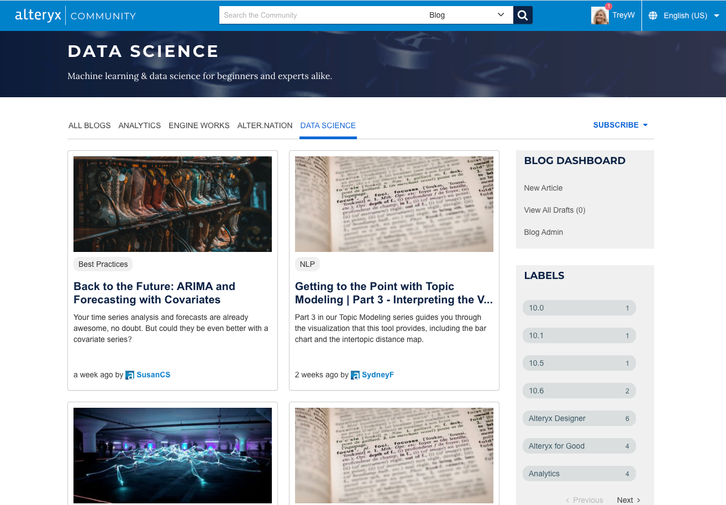Switch to the All Blogs tab
Viewport: 726px width, 505px height.
[89, 125]
